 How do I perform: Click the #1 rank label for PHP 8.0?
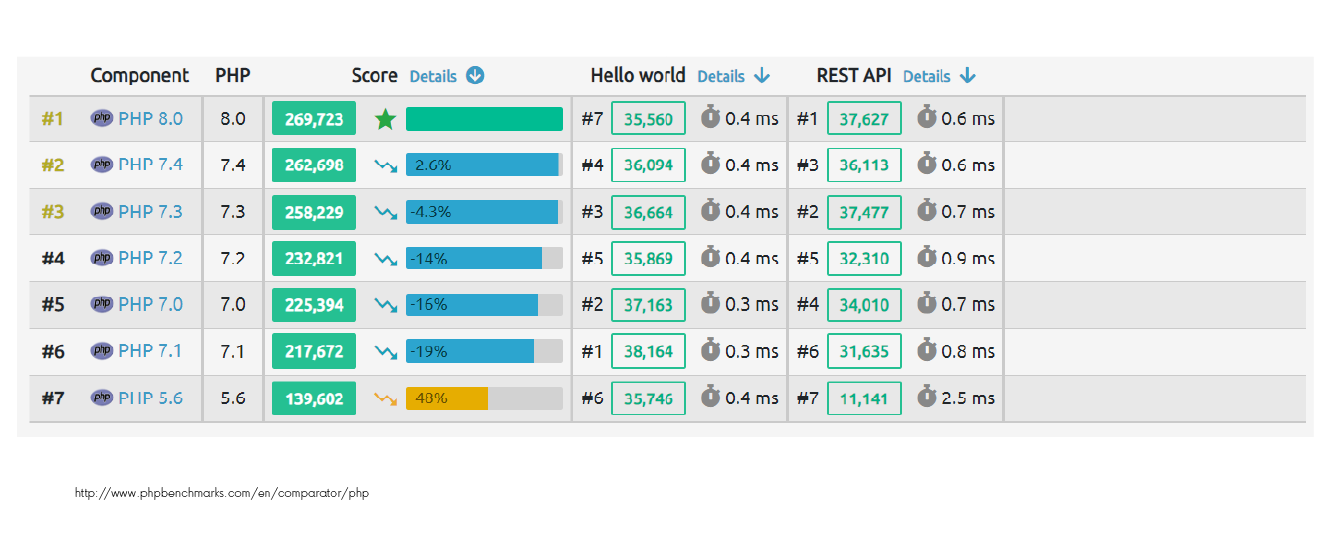click(x=52, y=119)
